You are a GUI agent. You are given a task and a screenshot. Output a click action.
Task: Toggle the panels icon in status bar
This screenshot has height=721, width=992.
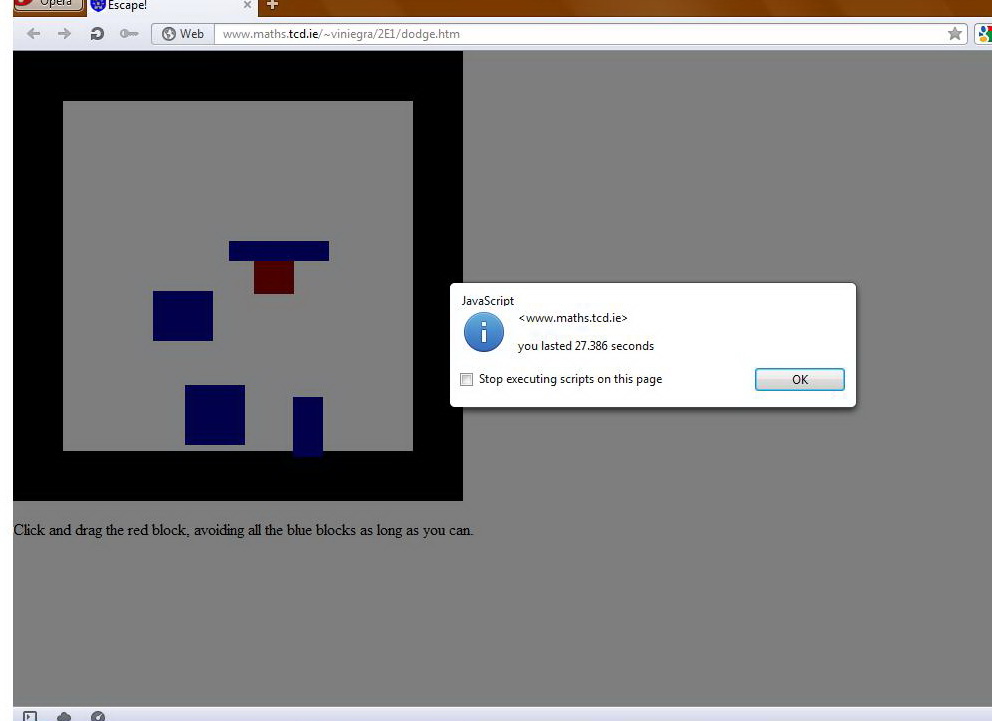30,716
